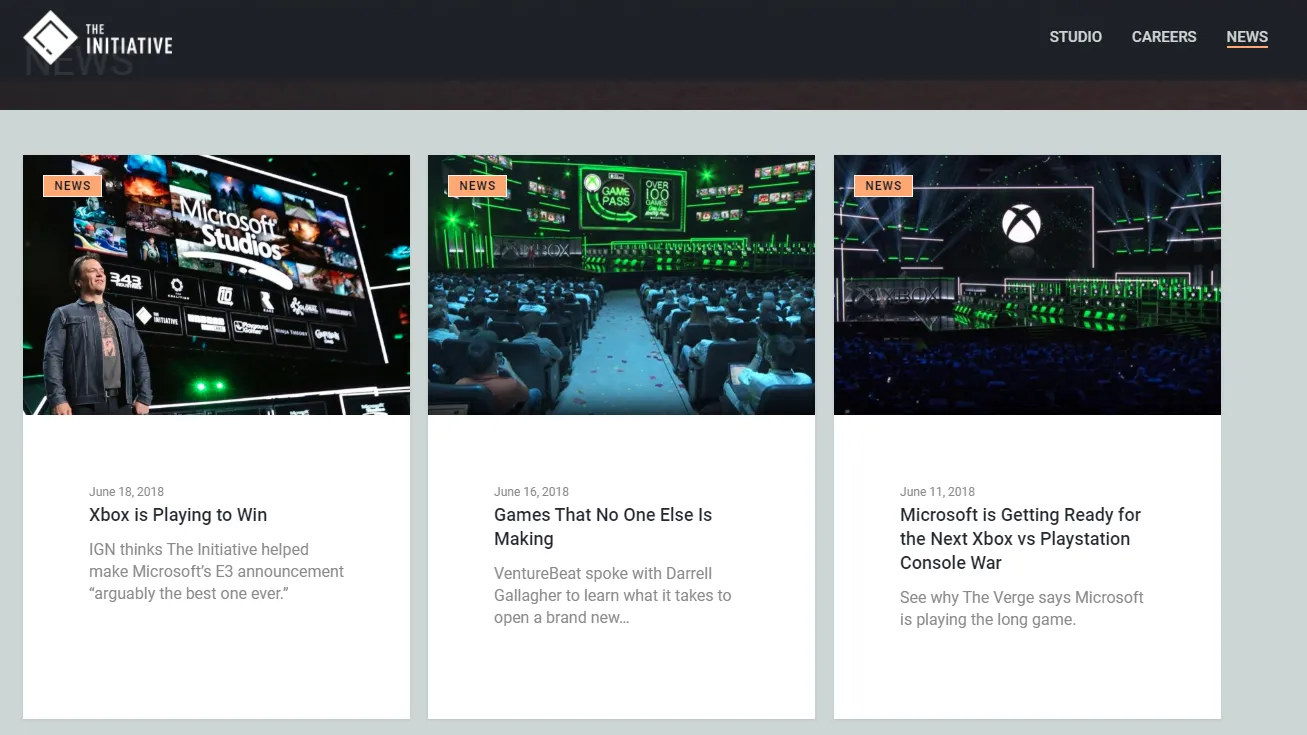
Task: Open the Xbox logo stage photo
Action: [x=1027, y=285]
